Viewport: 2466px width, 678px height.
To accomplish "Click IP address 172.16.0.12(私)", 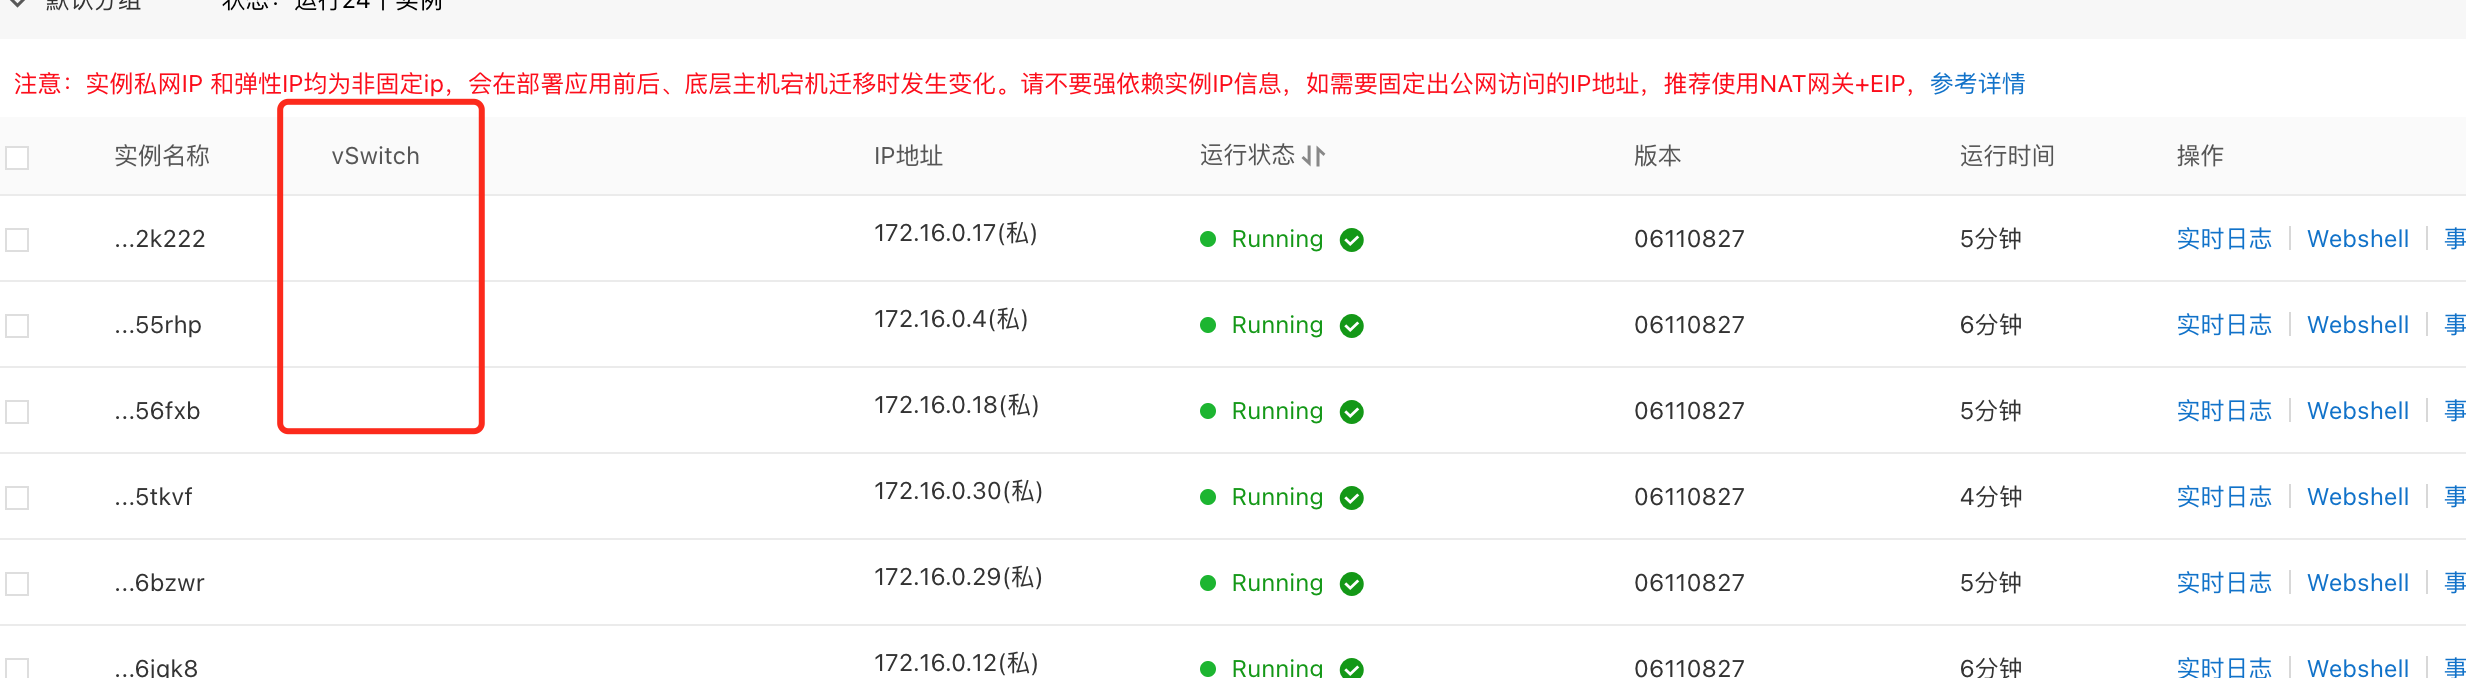I will [957, 663].
